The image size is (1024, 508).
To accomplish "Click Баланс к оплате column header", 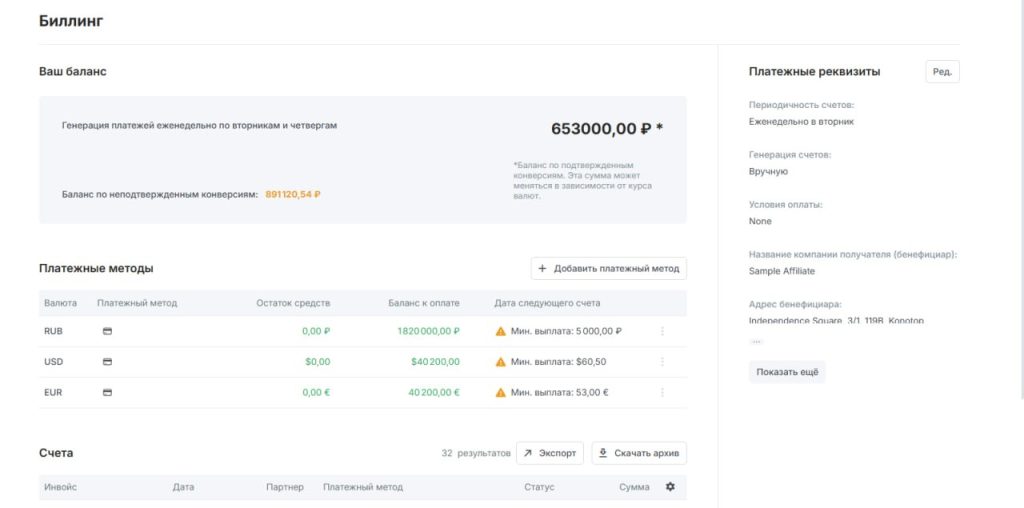I will (x=424, y=303).
